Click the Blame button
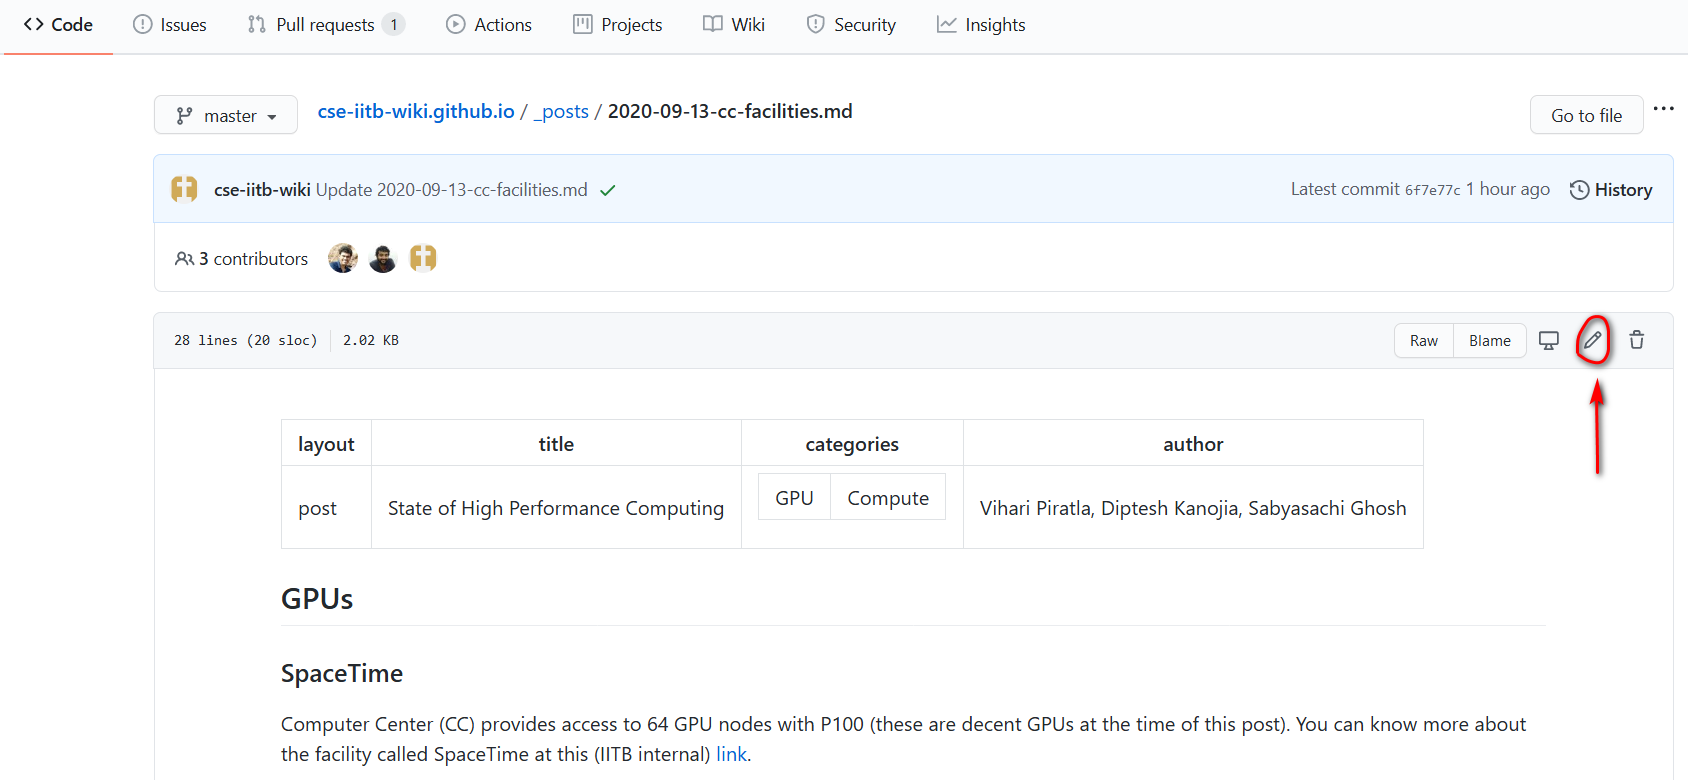The height and width of the screenshot is (780, 1688). [x=1490, y=341]
